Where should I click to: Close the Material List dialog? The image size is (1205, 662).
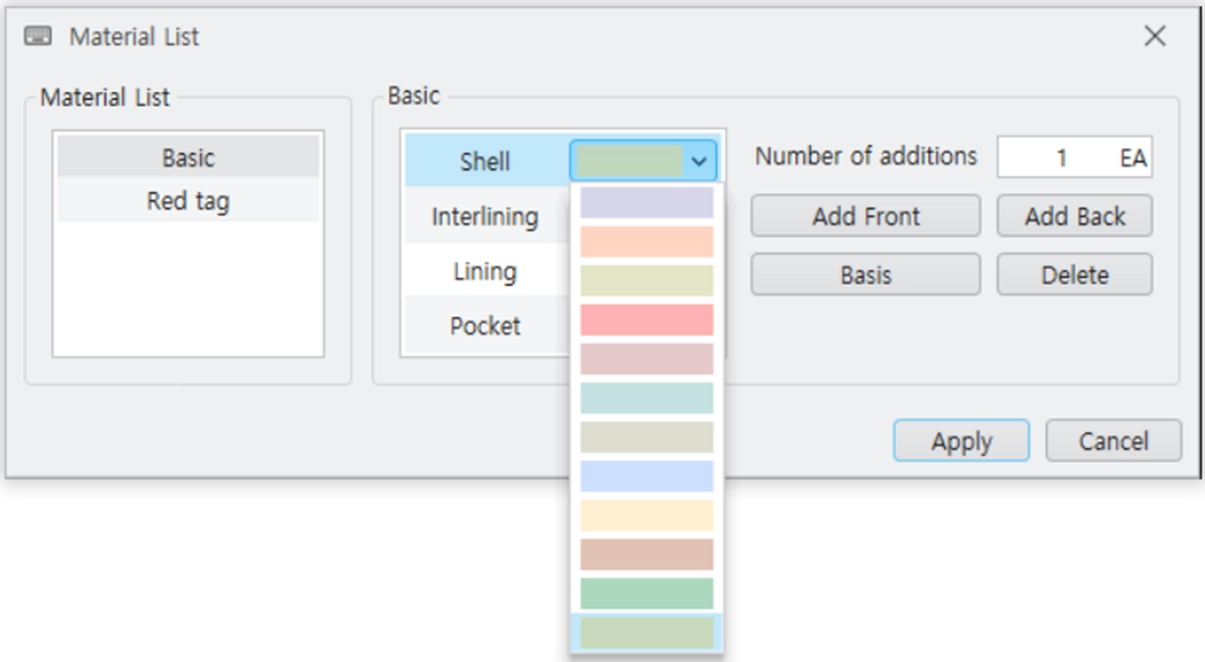(1155, 37)
